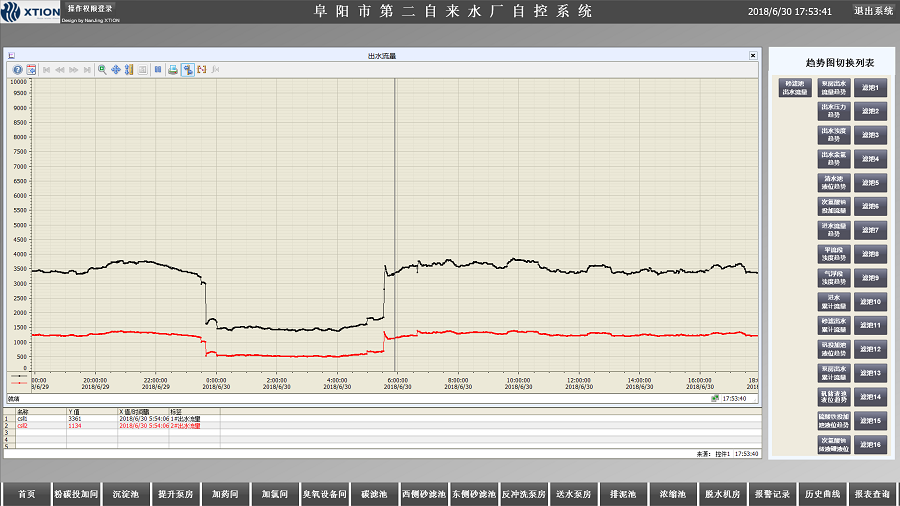Screen dimensions: 900x506
Task: Select 滤池9 trend button
Action: tap(870, 278)
